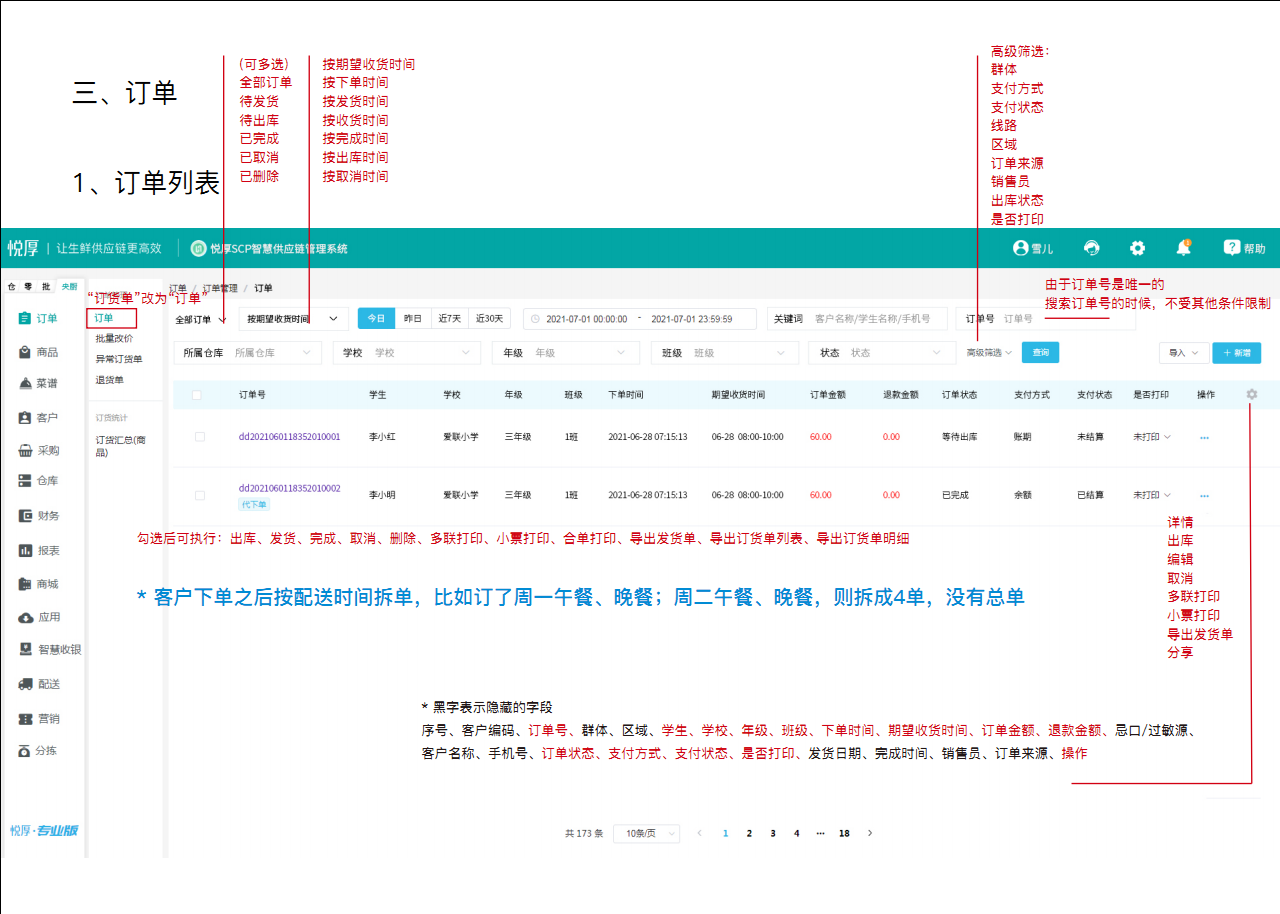Open 配送 truck icon in sidebar
1280x914 pixels.
point(26,684)
